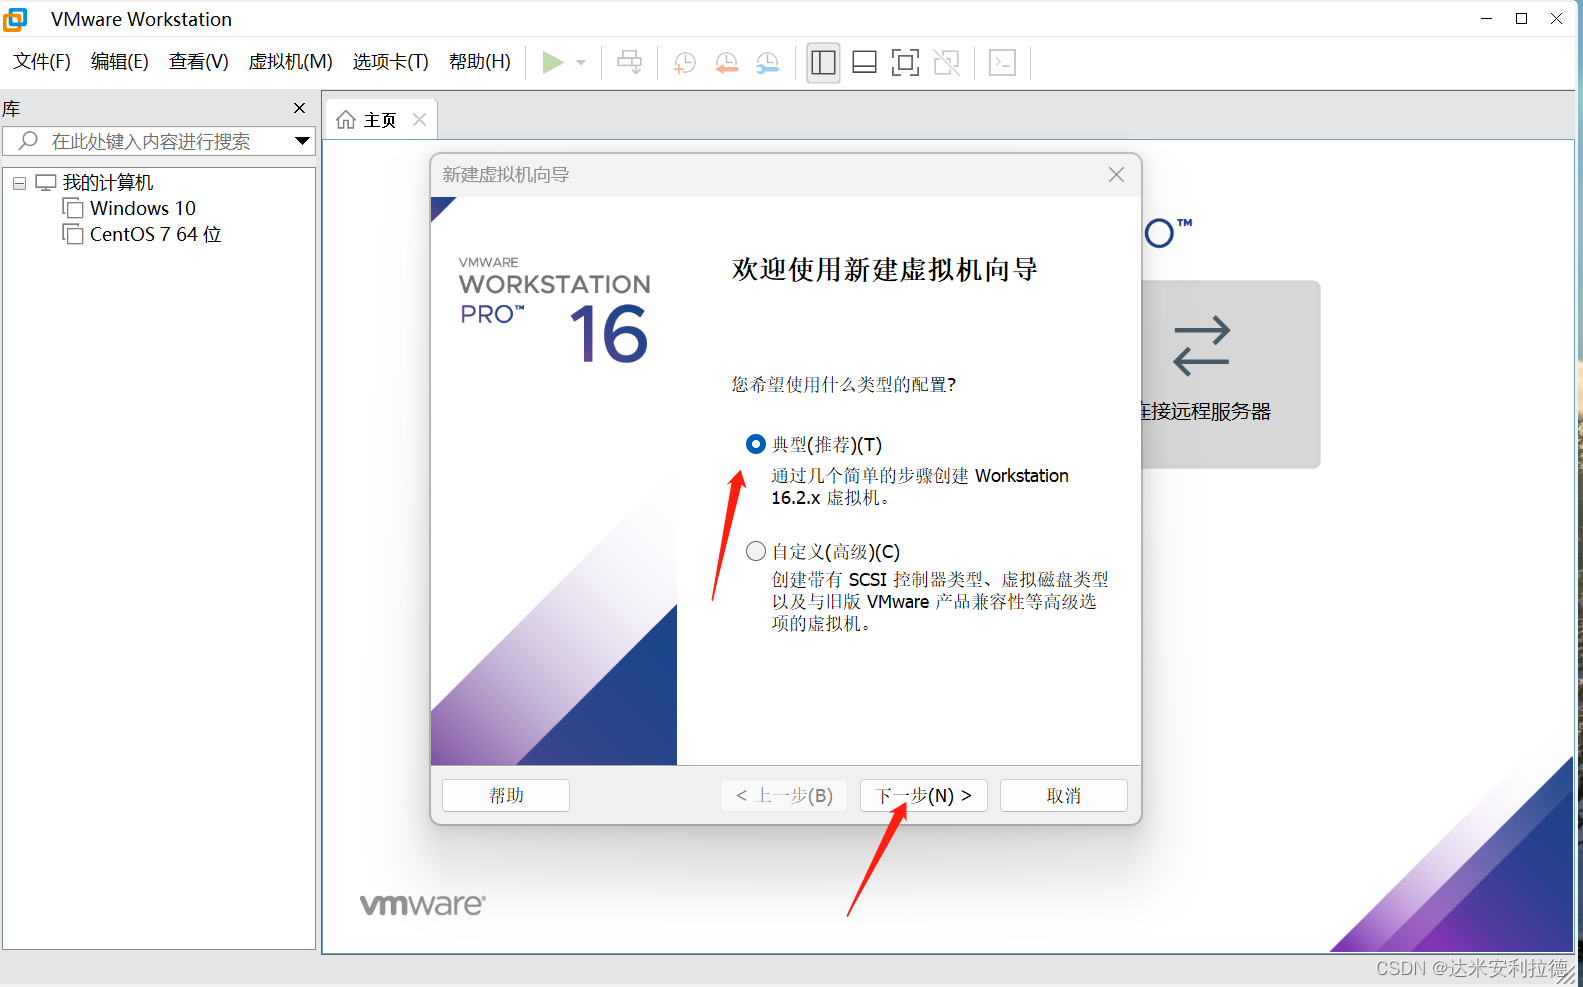Image resolution: width=1583 pixels, height=987 pixels.
Task: Open the 查看(V) menu
Action: point(199,62)
